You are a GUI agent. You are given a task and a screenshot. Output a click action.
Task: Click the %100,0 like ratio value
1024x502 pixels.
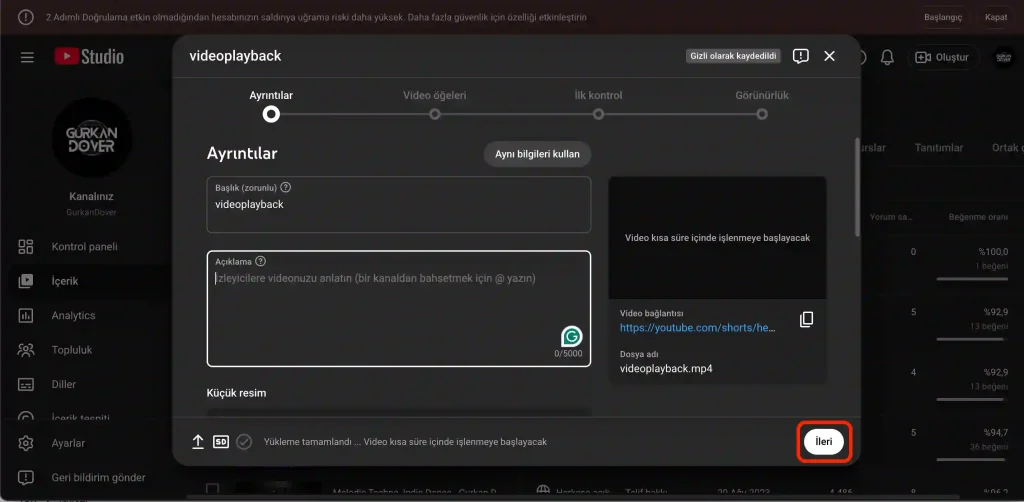click(993, 252)
